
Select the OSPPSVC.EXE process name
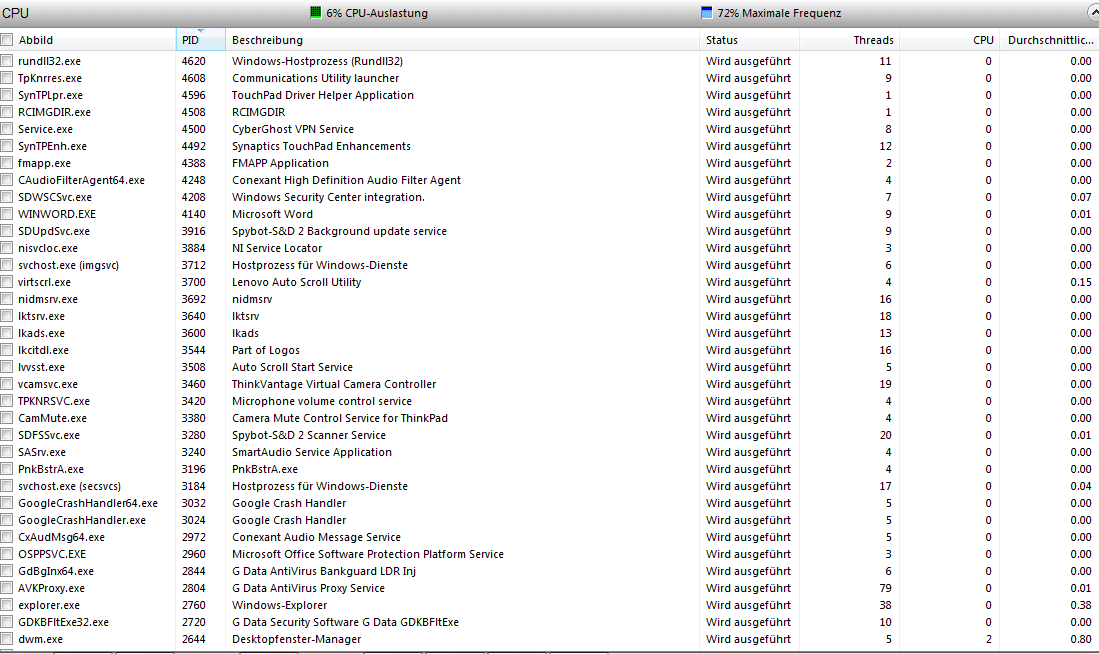[x=53, y=554]
